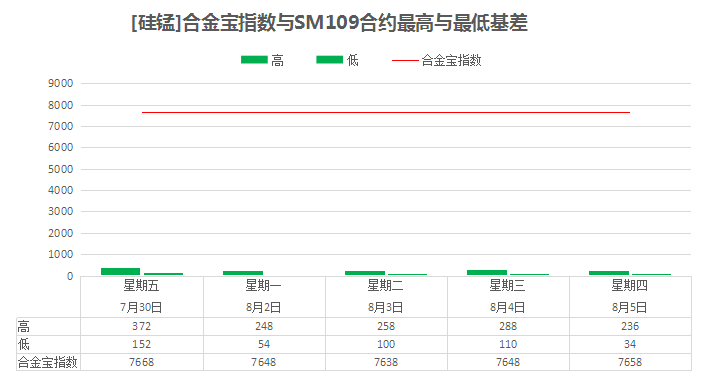
Task: Click the red 合金宝指数 legend line
Action: tap(405, 60)
